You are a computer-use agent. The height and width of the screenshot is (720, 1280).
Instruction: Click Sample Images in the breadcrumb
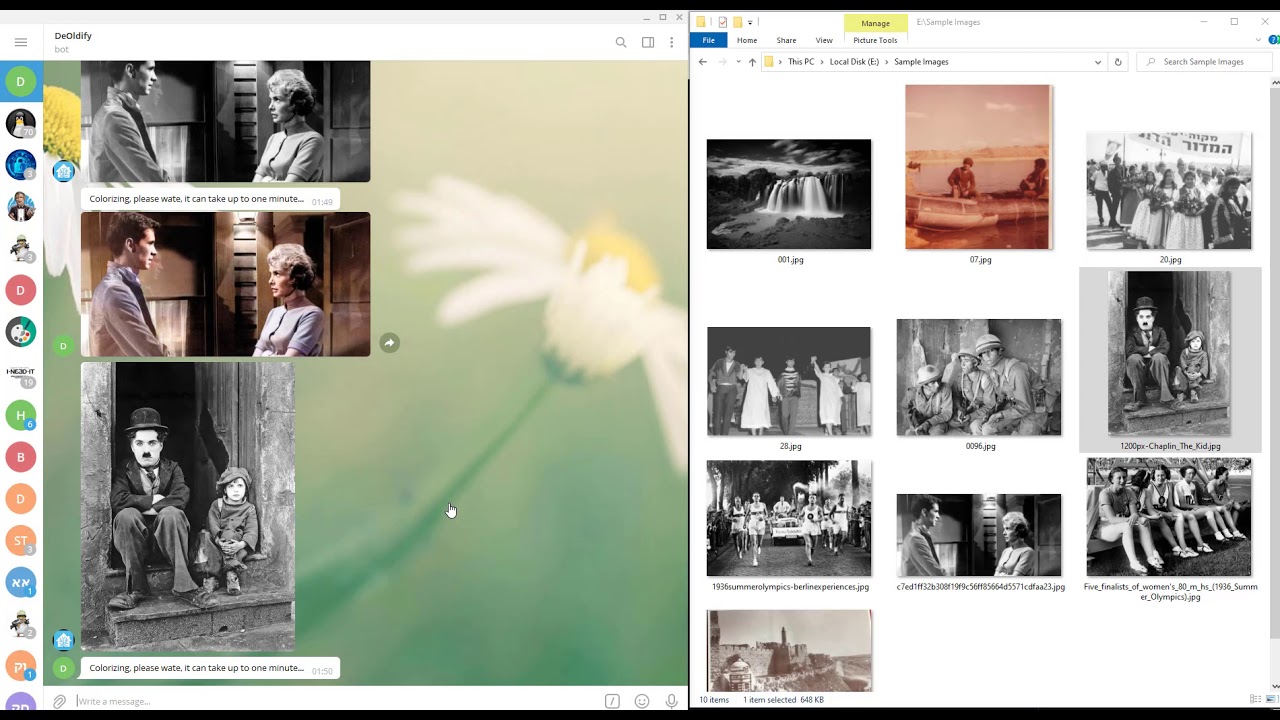921,62
